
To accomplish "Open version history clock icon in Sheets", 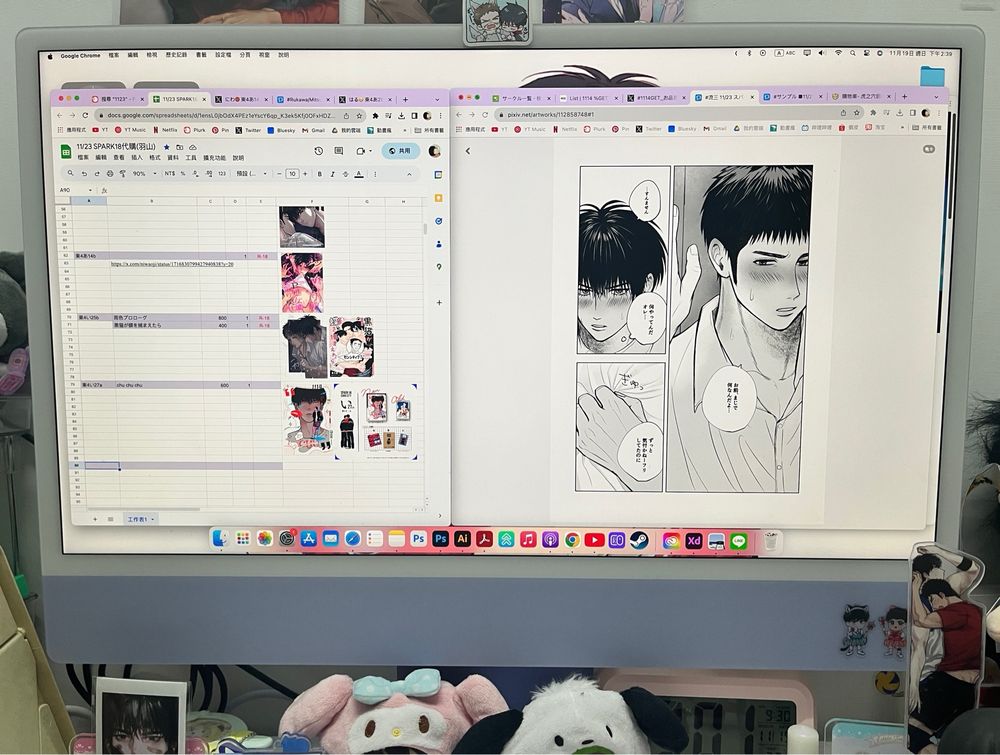I will (318, 151).
